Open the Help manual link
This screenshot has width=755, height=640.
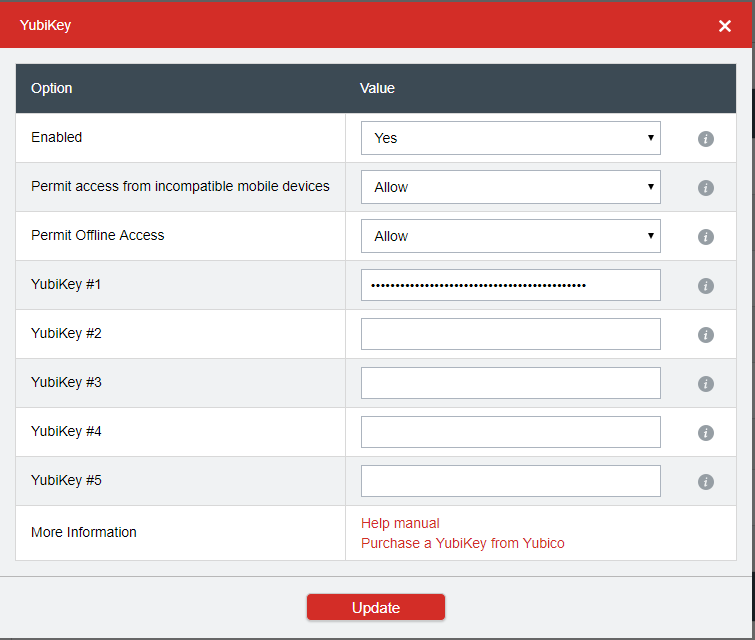pos(400,523)
